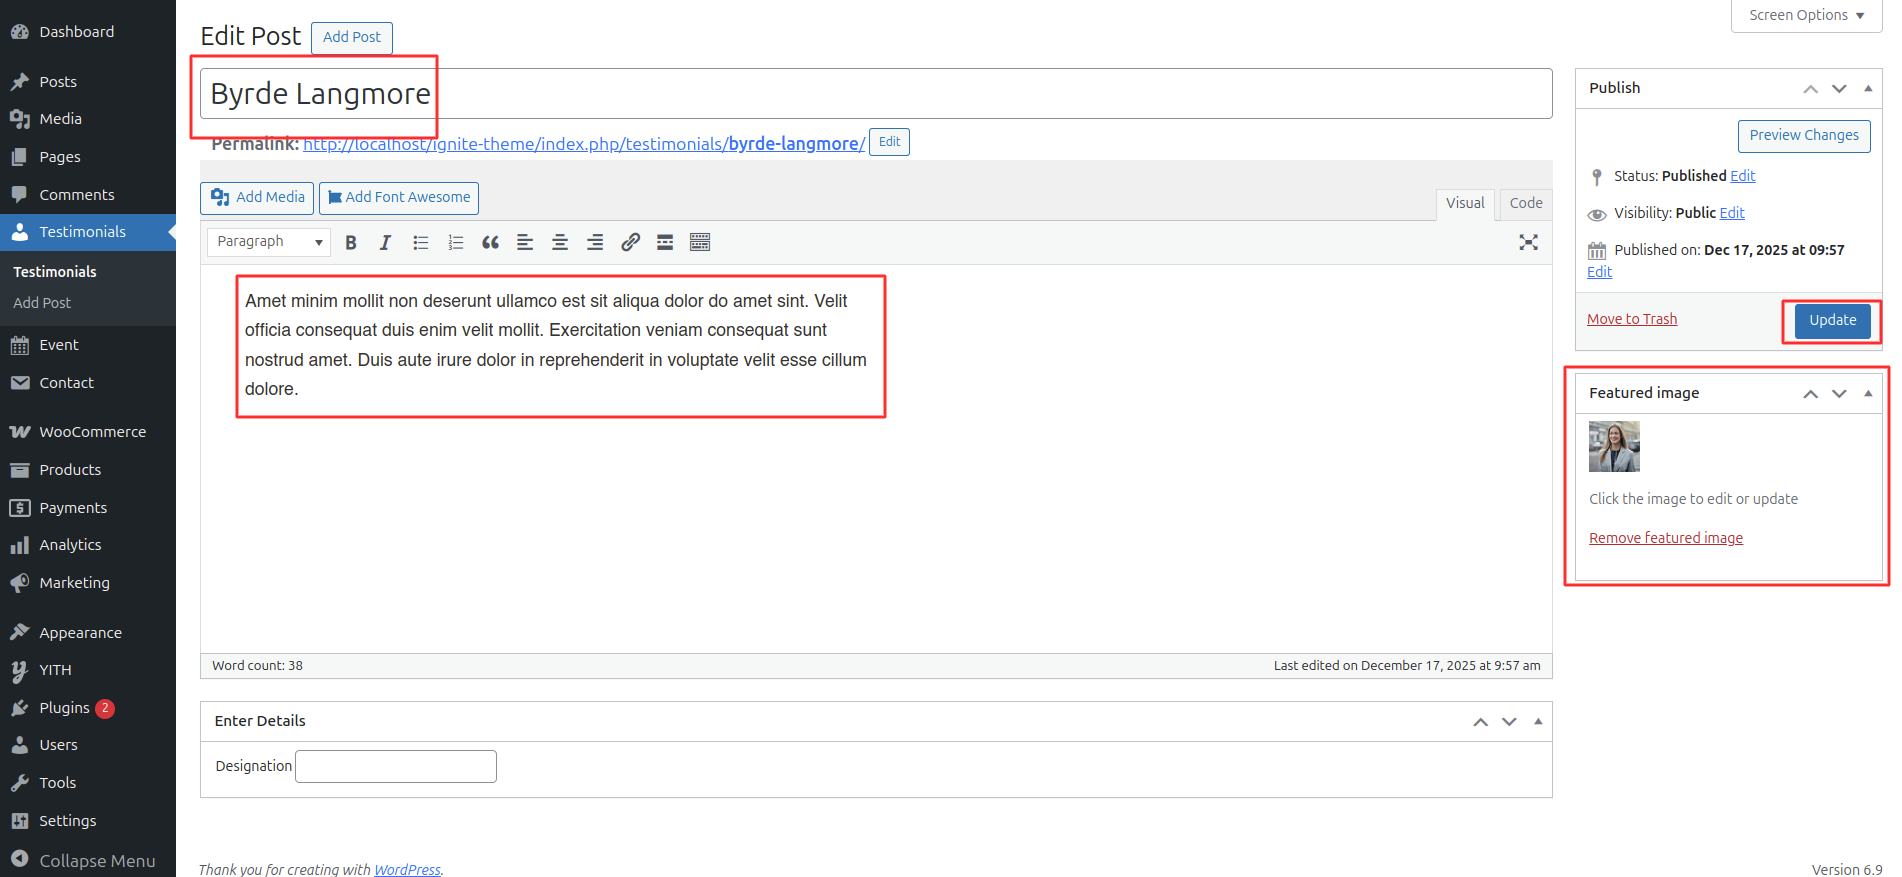The image size is (1902, 877).
Task: Move Enter Details box up
Action: click(x=1480, y=721)
